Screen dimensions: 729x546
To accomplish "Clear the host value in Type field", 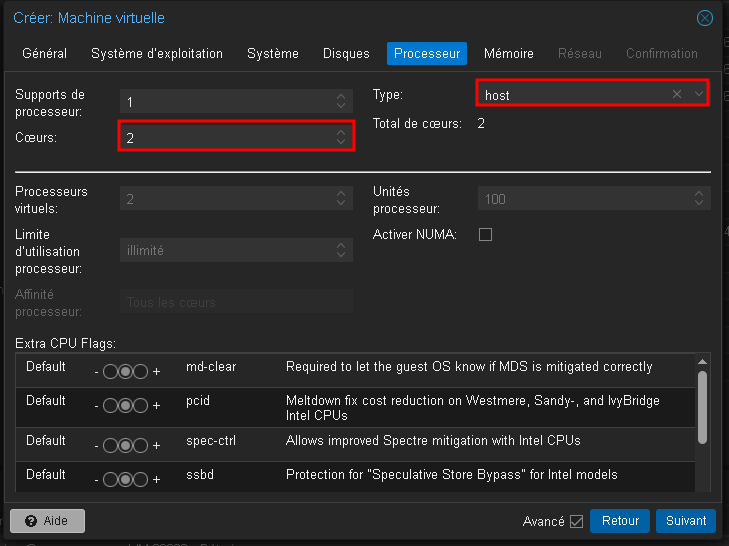I will 677,94.
